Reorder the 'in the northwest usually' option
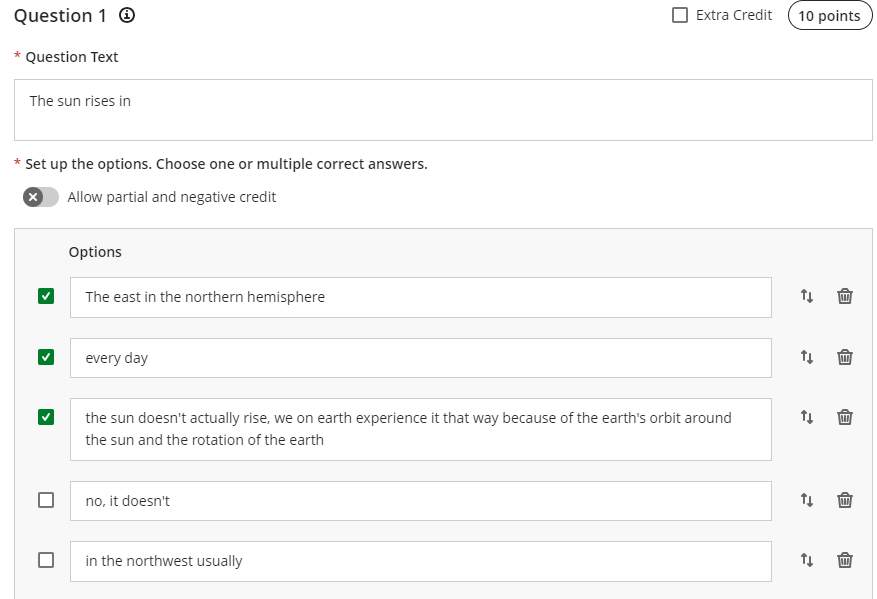 (x=807, y=560)
